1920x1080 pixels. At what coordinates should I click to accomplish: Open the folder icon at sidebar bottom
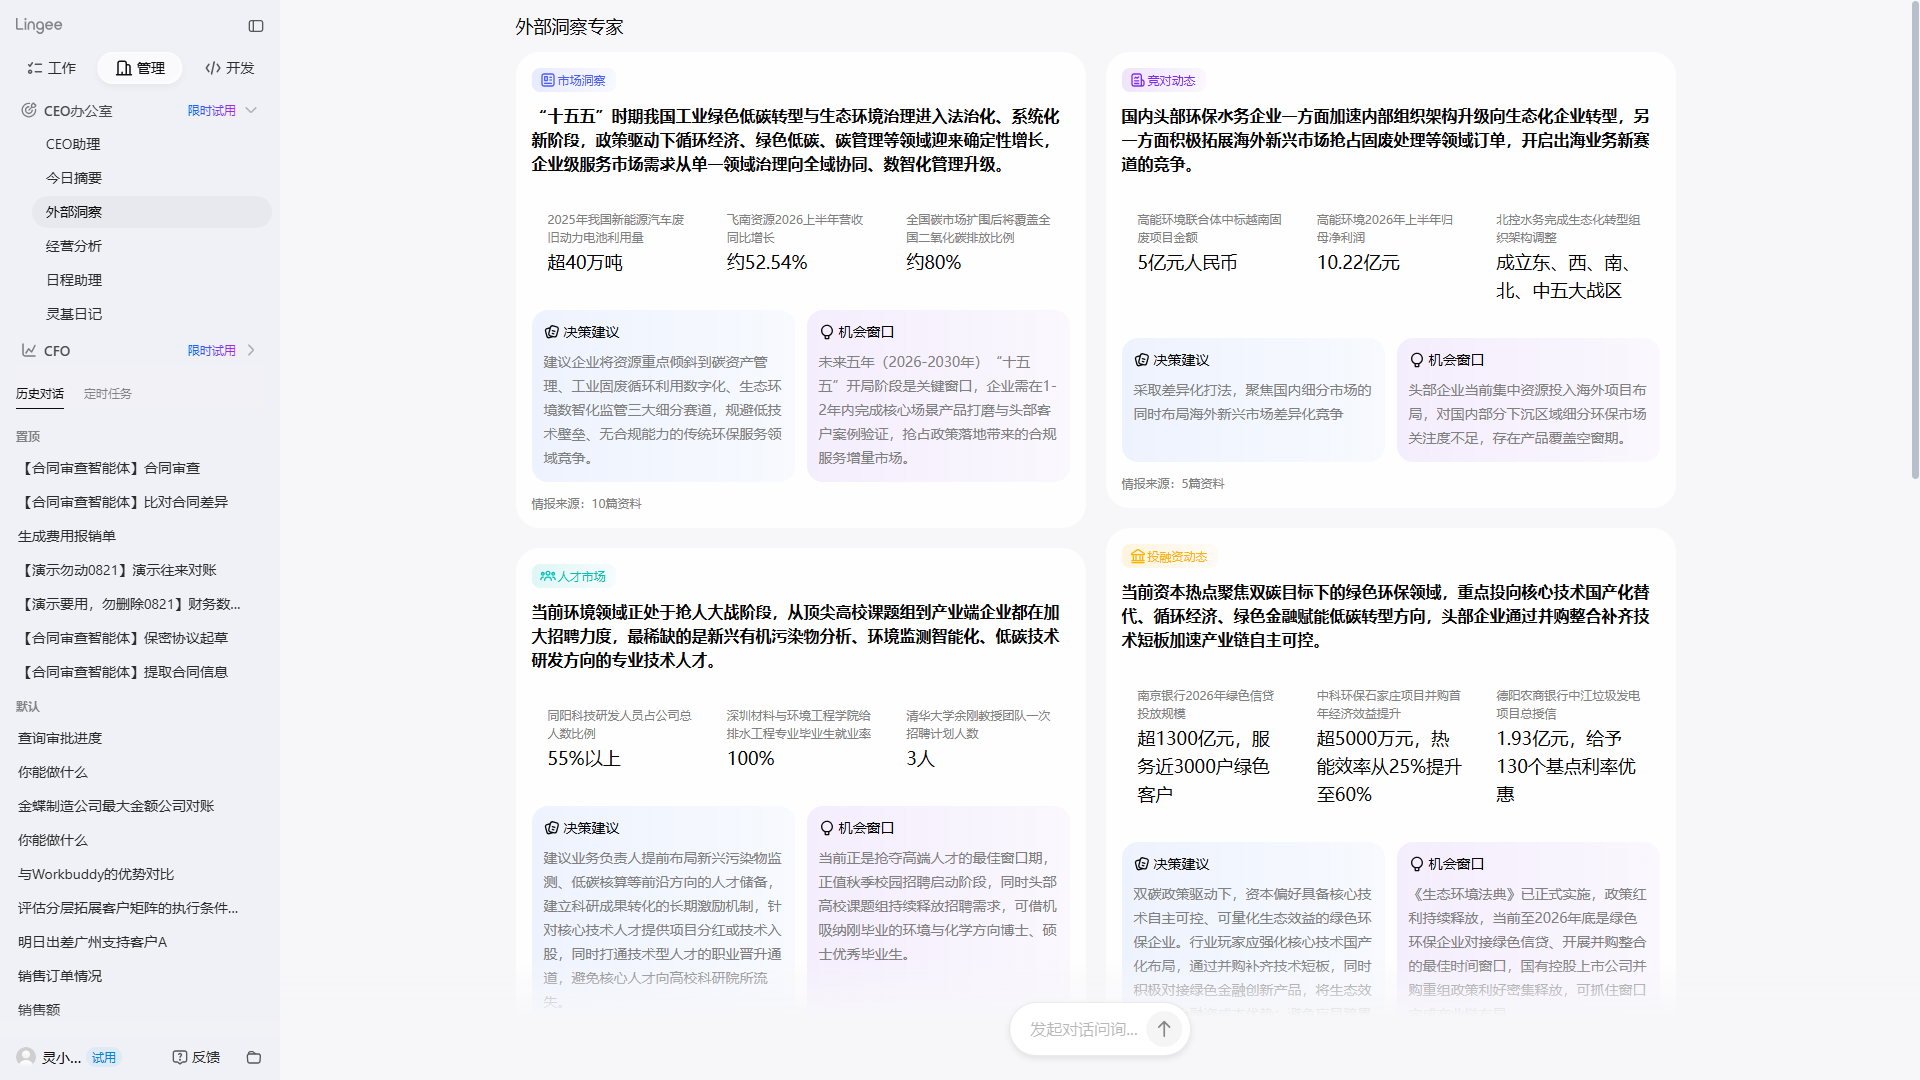[x=254, y=1057]
